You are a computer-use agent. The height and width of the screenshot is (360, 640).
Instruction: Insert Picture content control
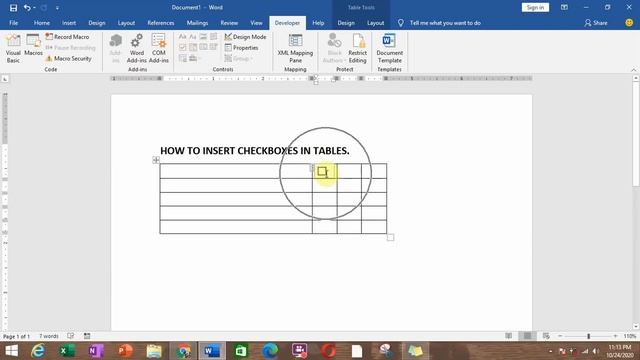pyautogui.click(x=203, y=37)
